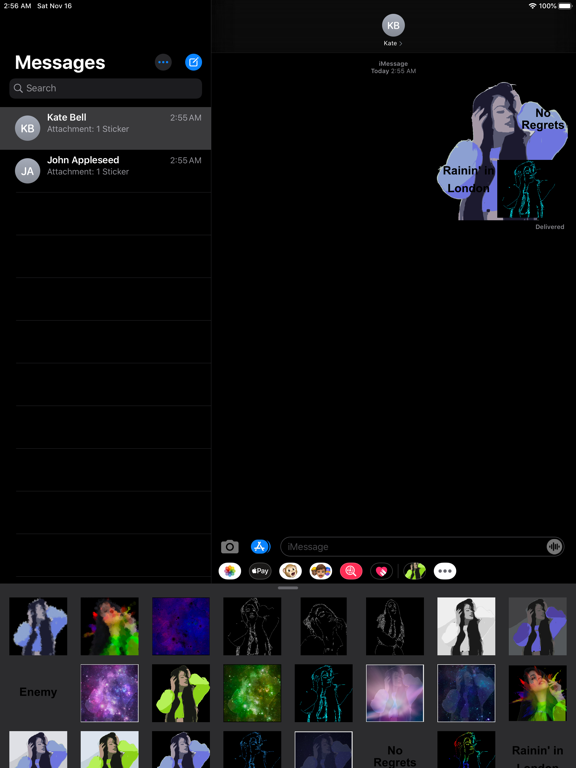Select cyan outline sticker in second row
576x768 pixels.
324,693
